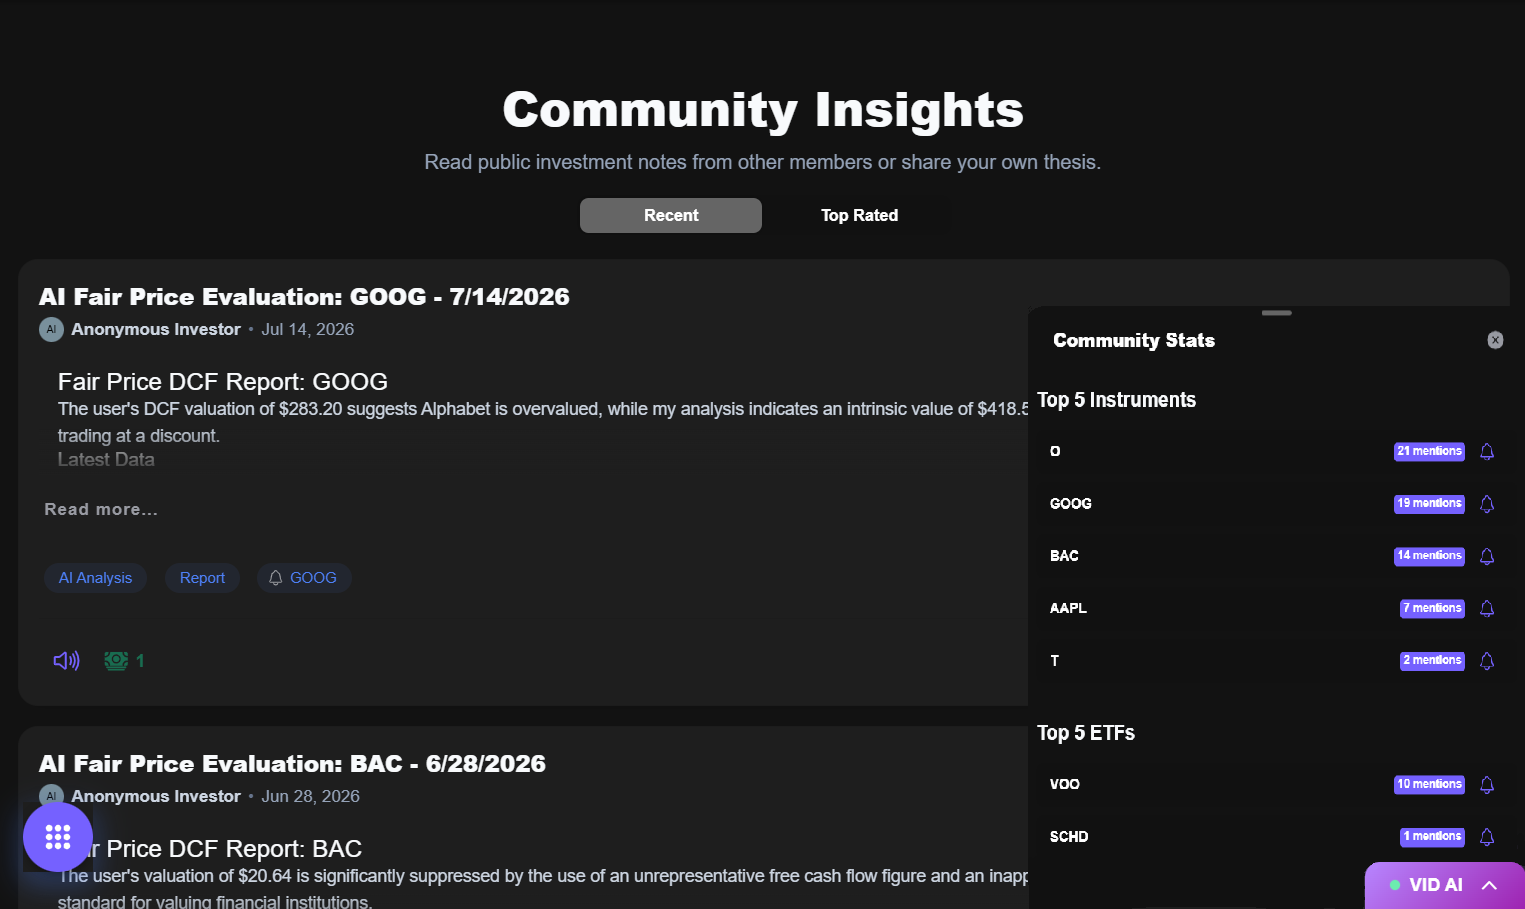
Task: Toggle alert bell for T instrument
Action: [1487, 661]
